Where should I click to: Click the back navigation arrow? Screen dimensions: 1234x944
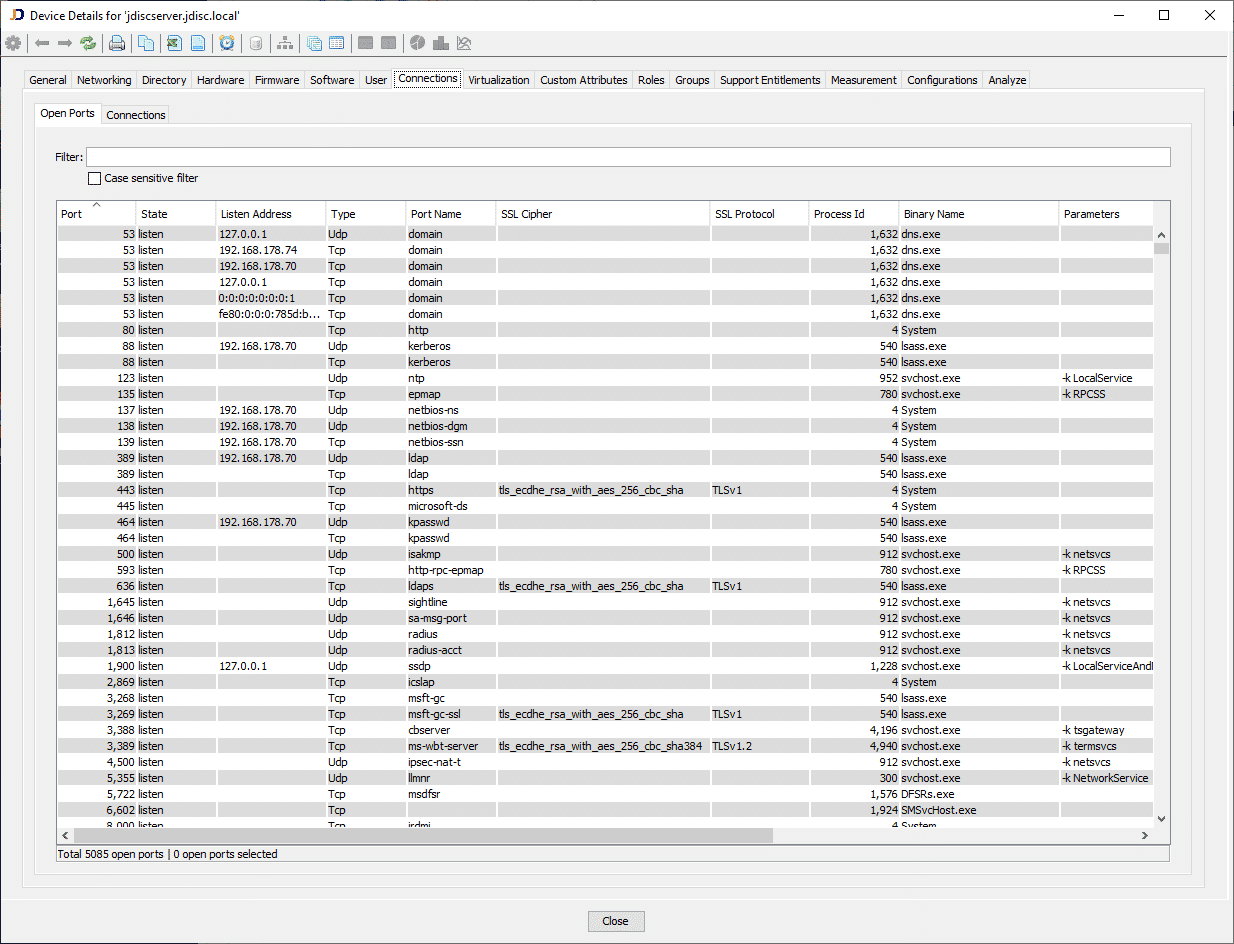[41, 43]
